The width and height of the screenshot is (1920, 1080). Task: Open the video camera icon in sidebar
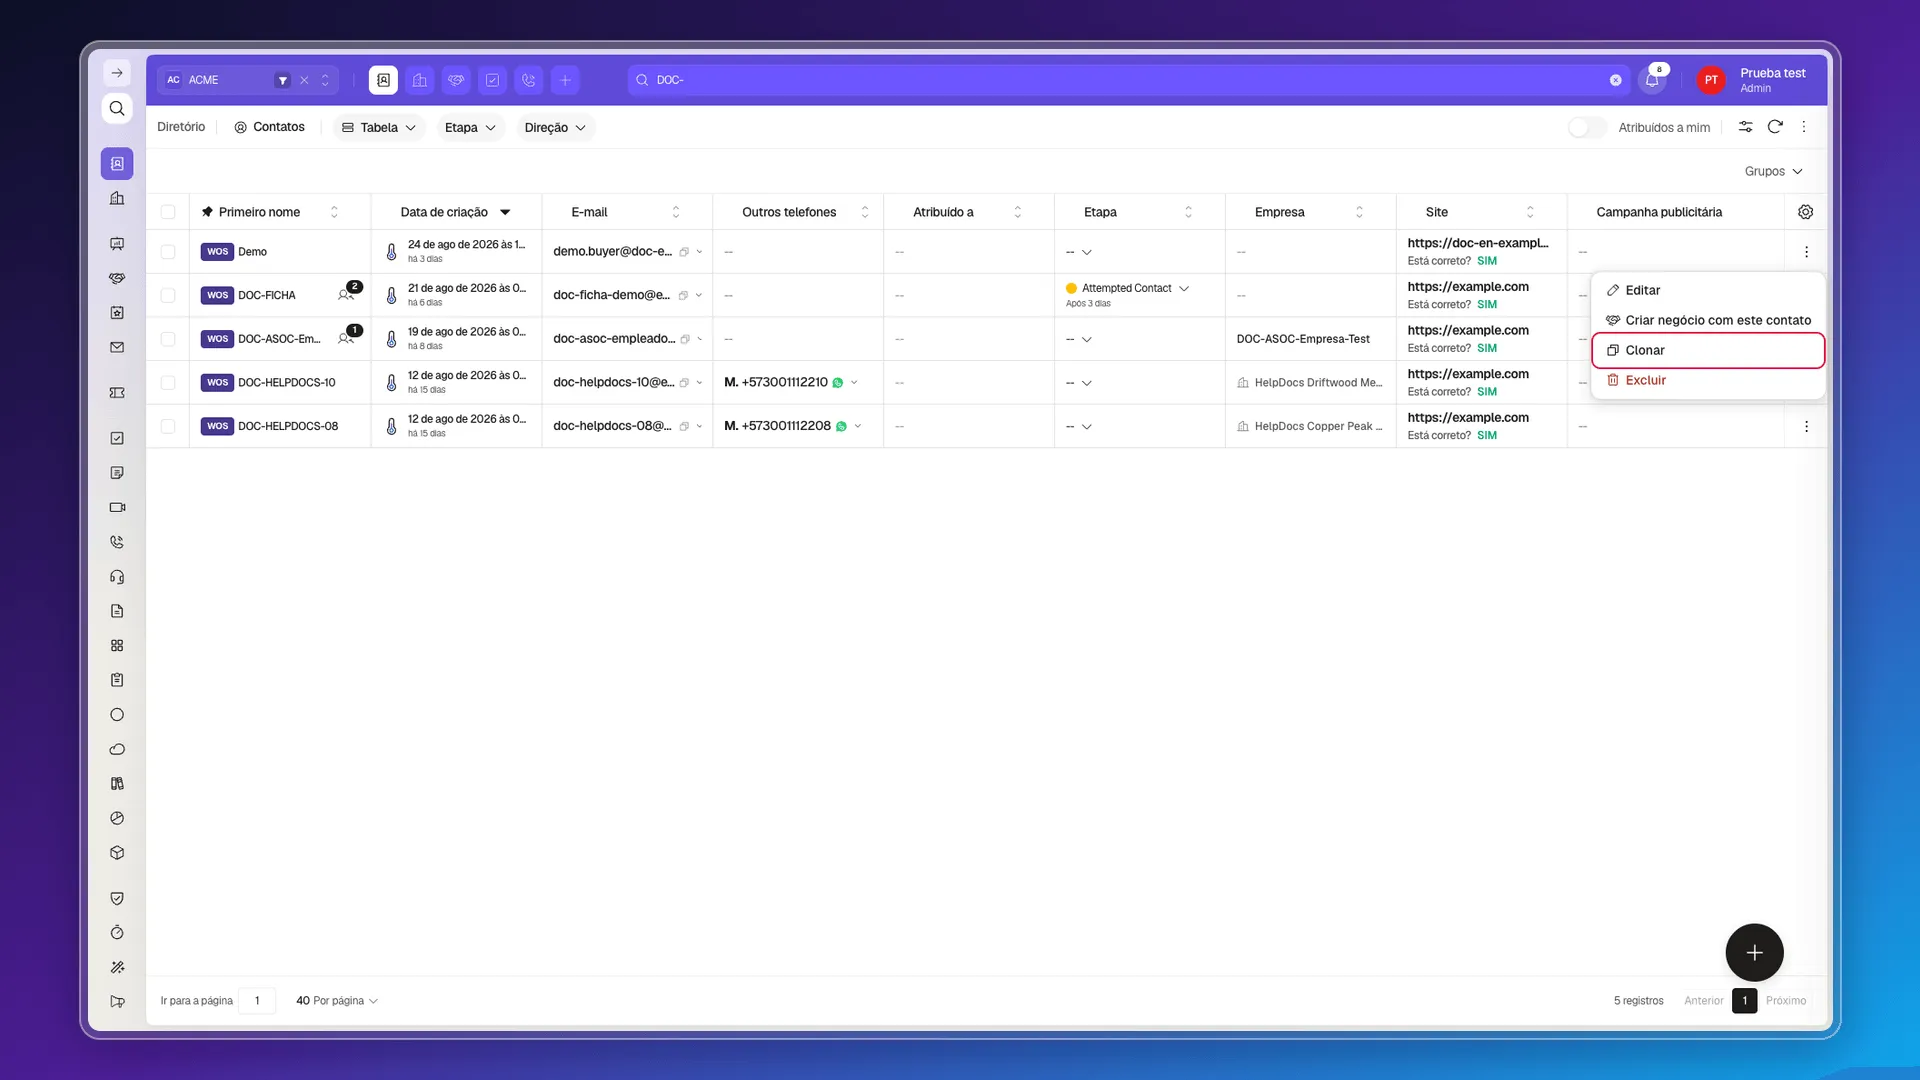[x=117, y=507]
